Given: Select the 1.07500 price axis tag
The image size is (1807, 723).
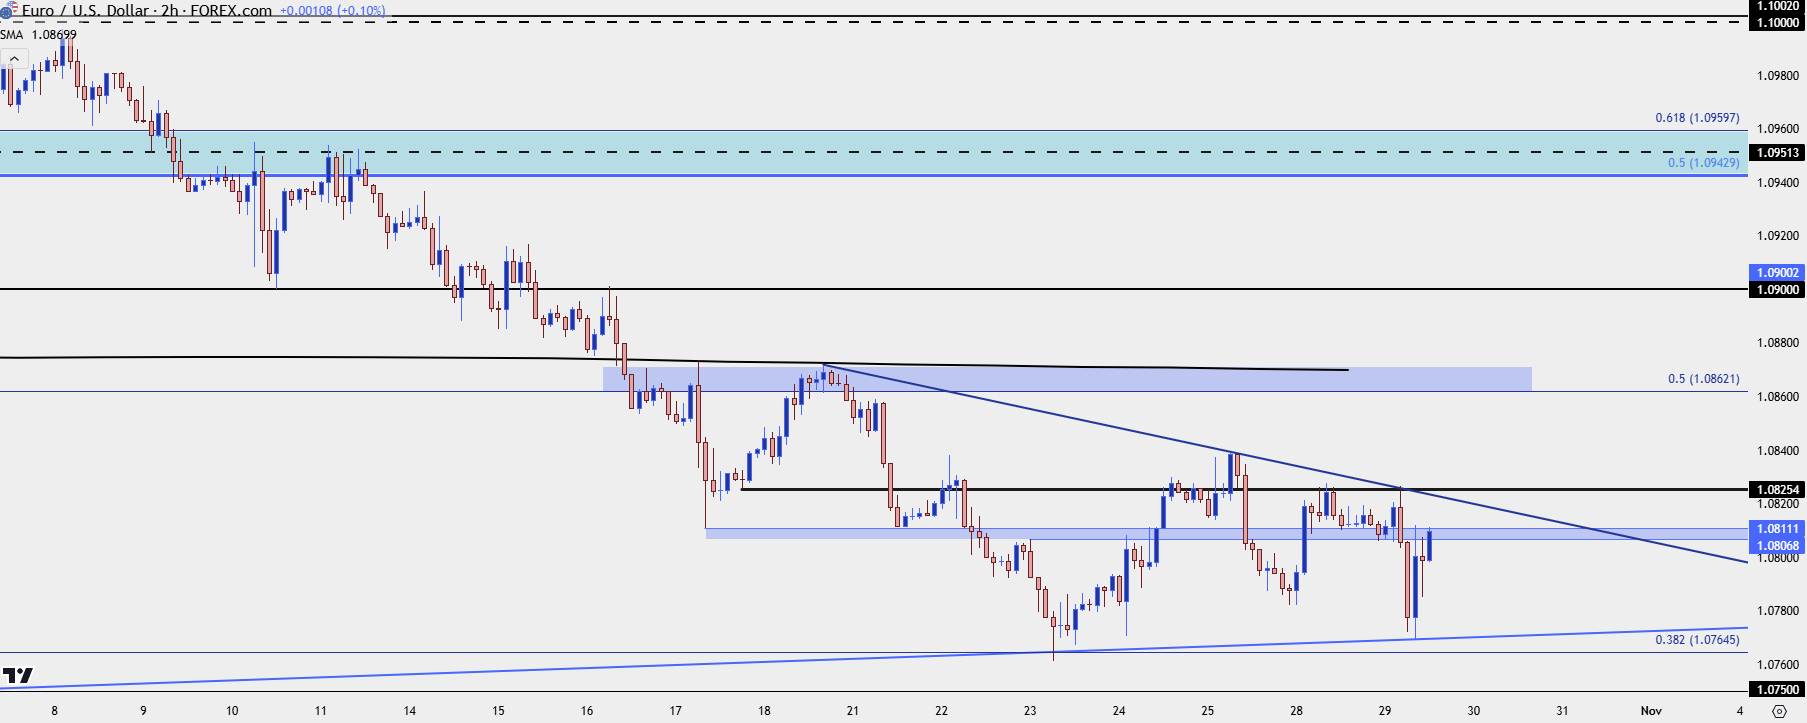Looking at the screenshot, I should pyautogui.click(x=1777, y=689).
